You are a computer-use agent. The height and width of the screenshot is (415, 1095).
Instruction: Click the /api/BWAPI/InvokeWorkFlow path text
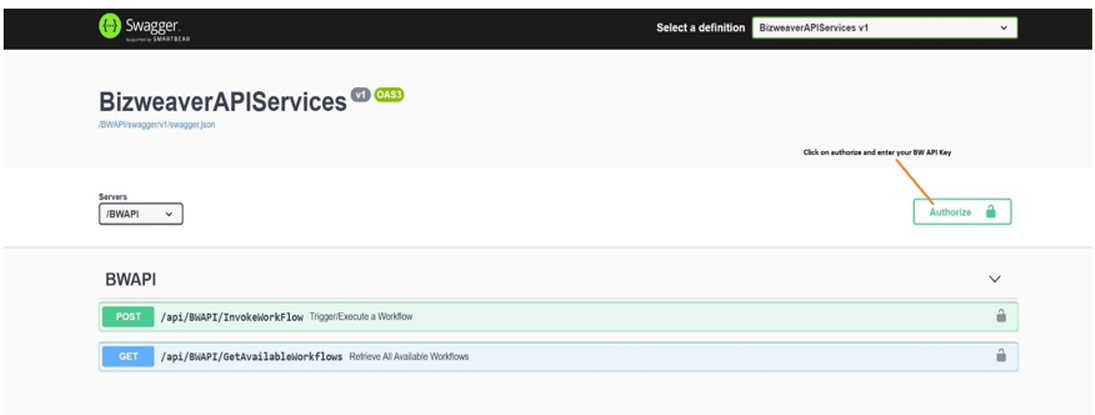tap(233, 317)
